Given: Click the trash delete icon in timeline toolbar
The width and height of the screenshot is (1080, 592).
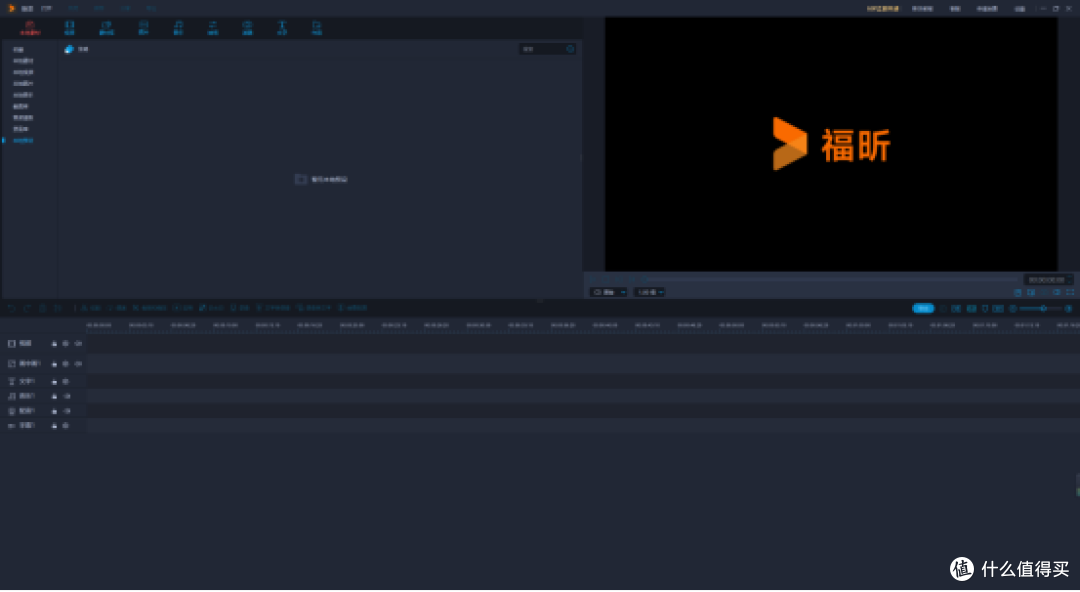Looking at the screenshot, I should pyautogui.click(x=43, y=308).
